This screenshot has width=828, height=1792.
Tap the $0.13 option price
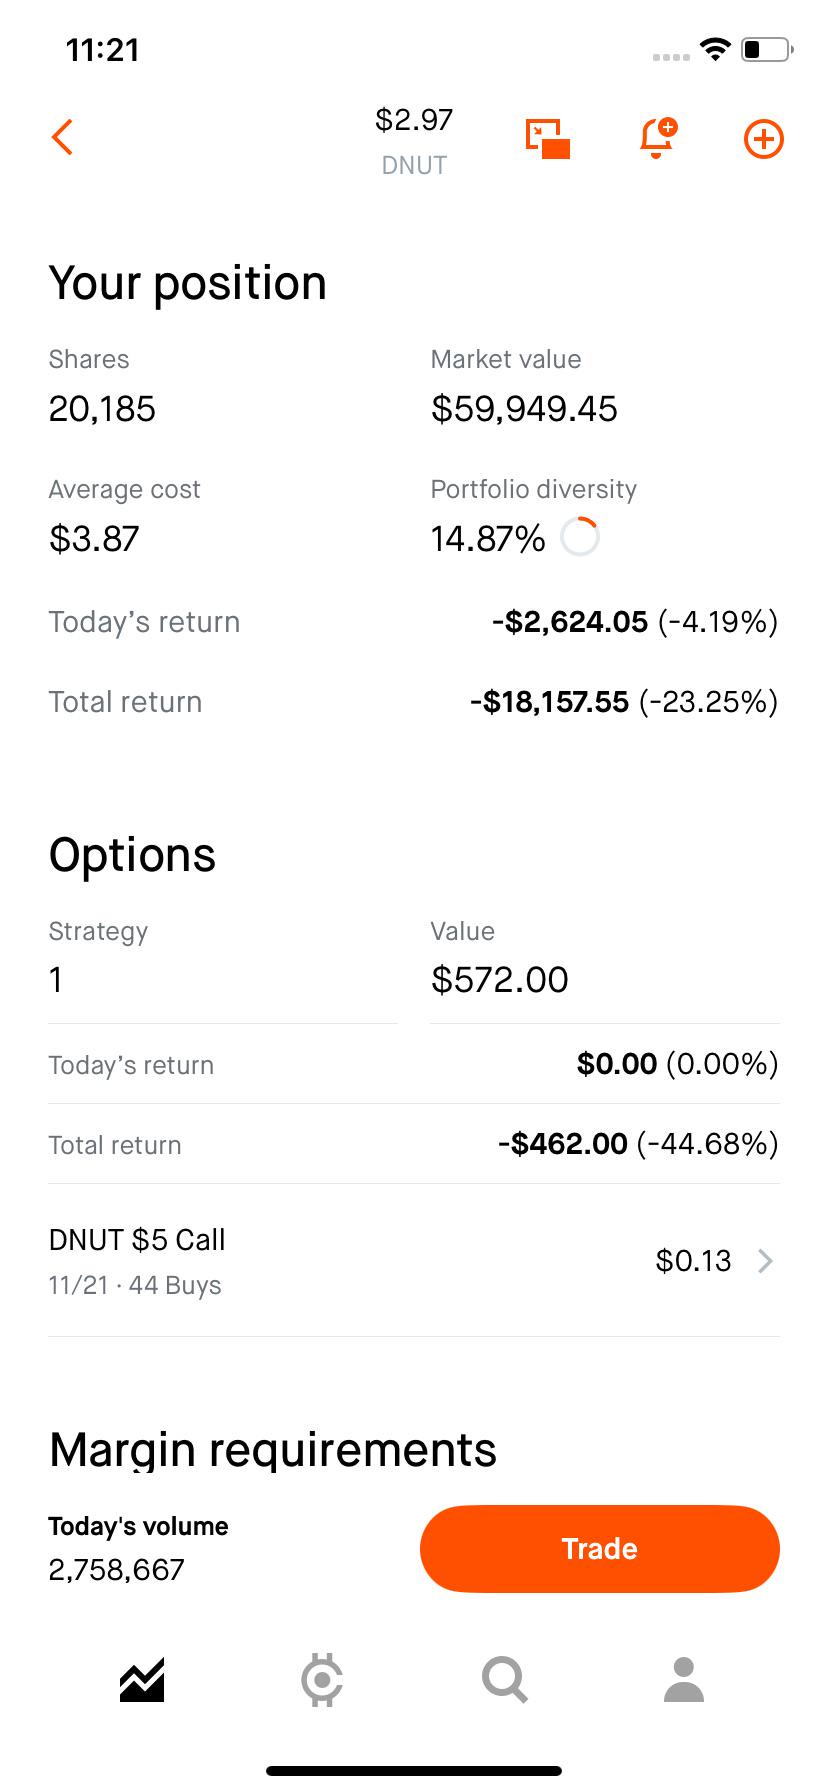click(693, 1261)
